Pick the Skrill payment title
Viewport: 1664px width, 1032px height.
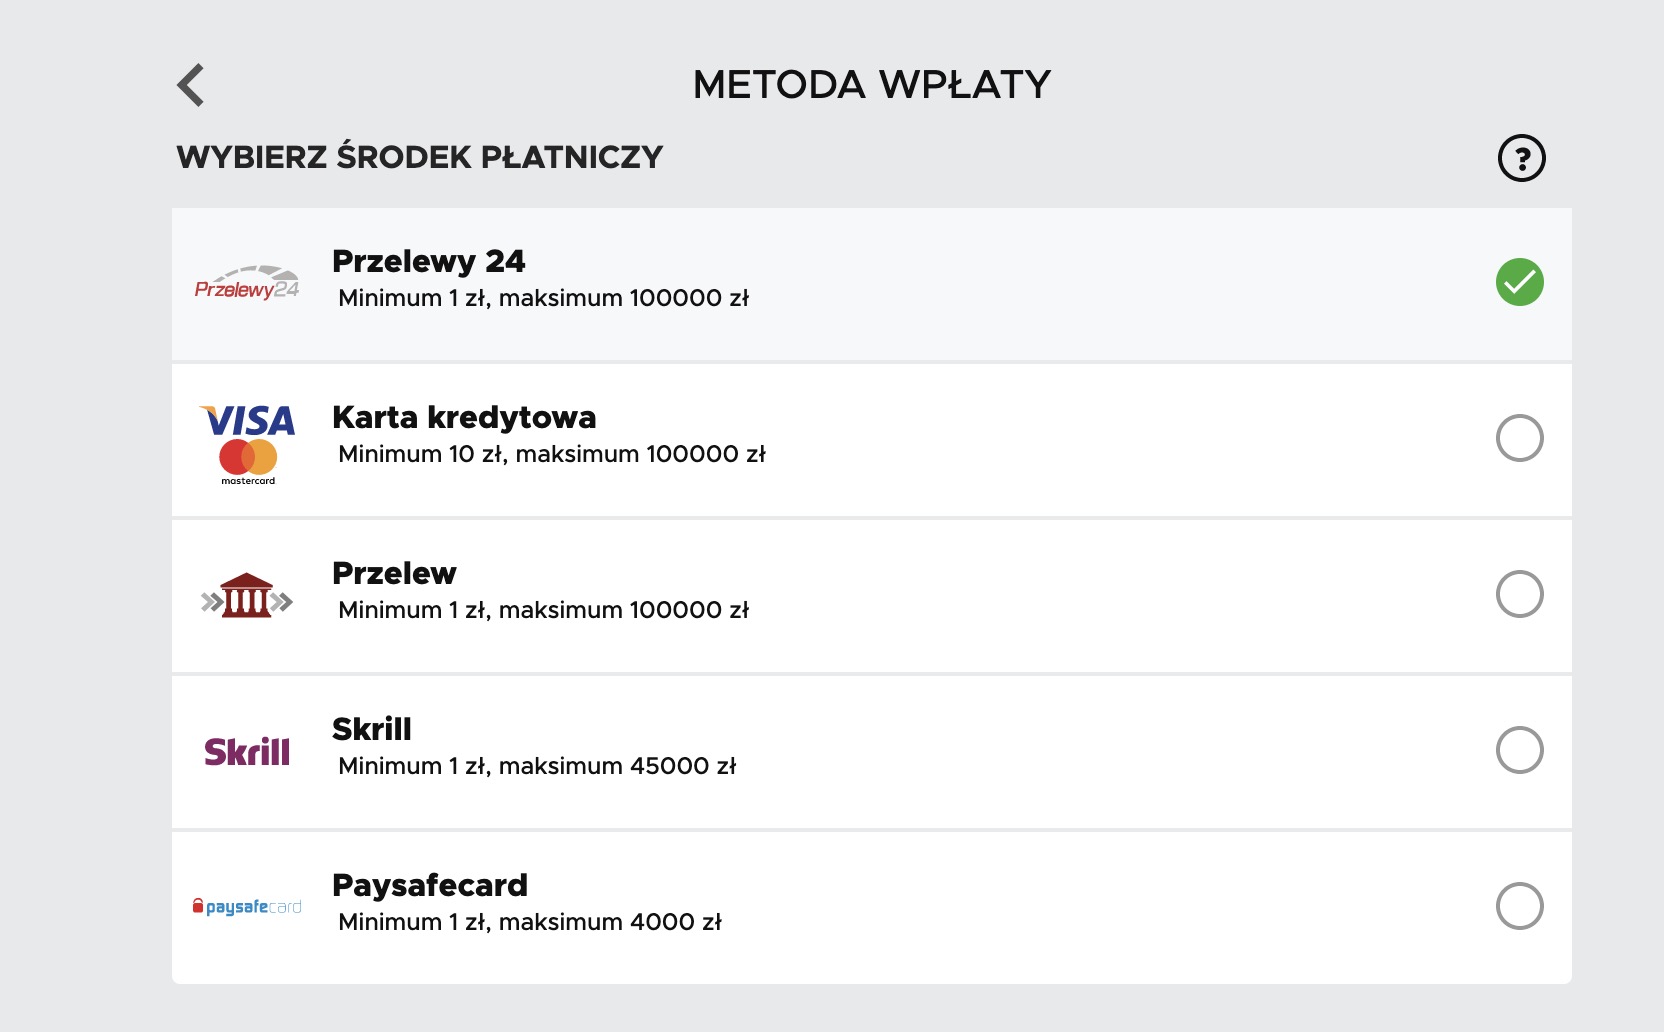coord(371,729)
